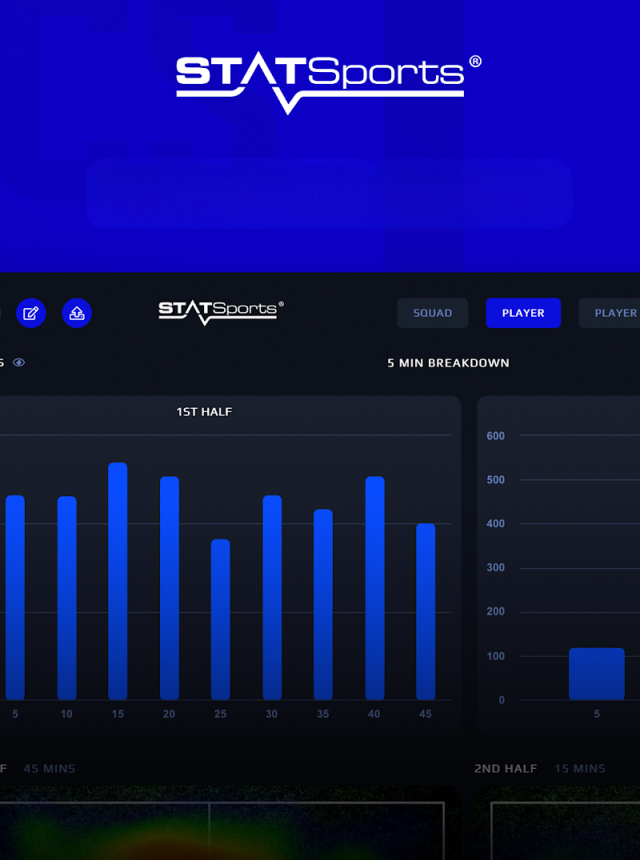The width and height of the screenshot is (640, 860).
Task: Click the edit pencil icon button
Action: (x=31, y=313)
